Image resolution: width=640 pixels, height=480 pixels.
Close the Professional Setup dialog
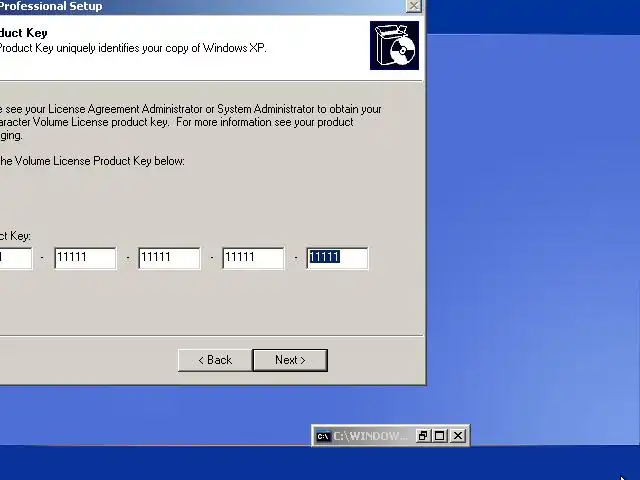click(x=414, y=6)
